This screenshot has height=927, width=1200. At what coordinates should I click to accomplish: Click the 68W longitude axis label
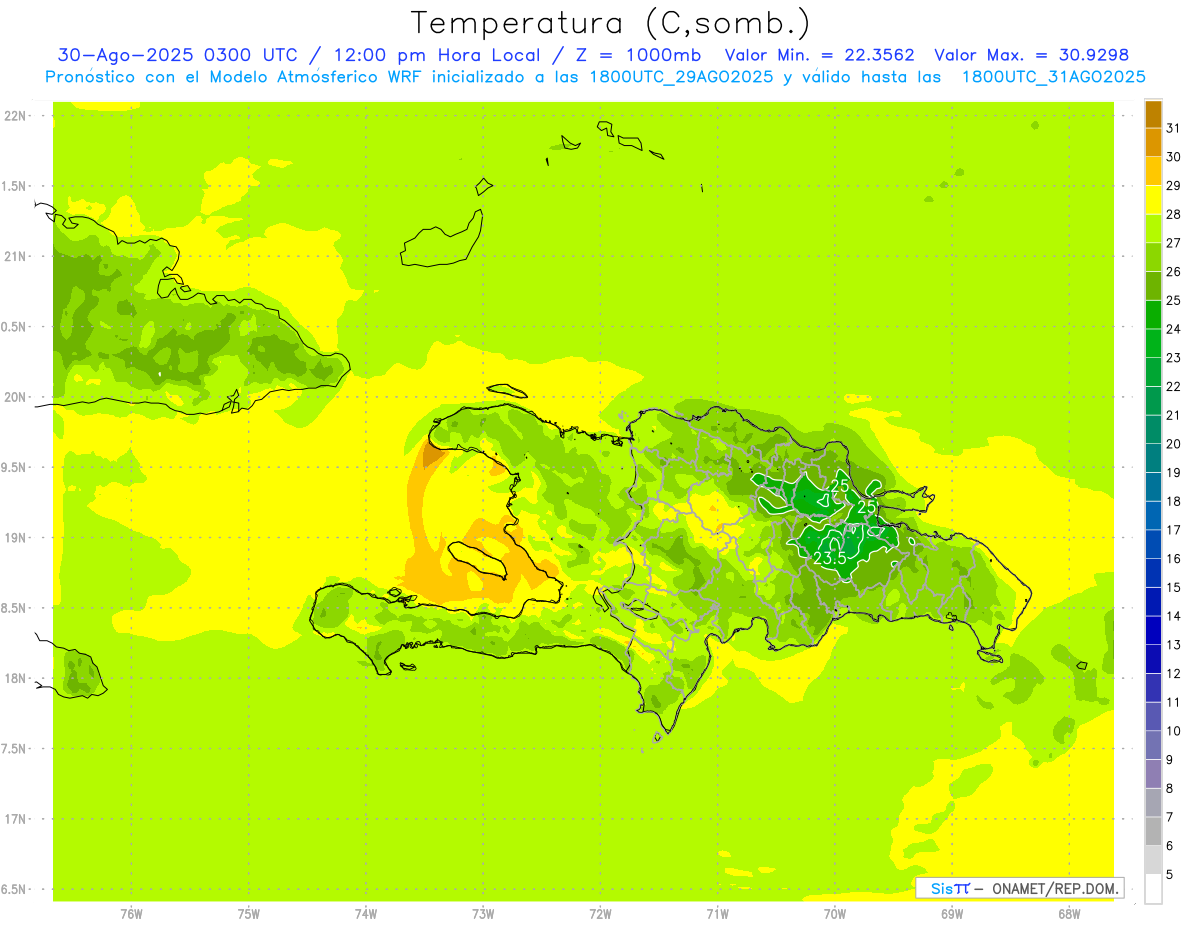tap(1069, 913)
